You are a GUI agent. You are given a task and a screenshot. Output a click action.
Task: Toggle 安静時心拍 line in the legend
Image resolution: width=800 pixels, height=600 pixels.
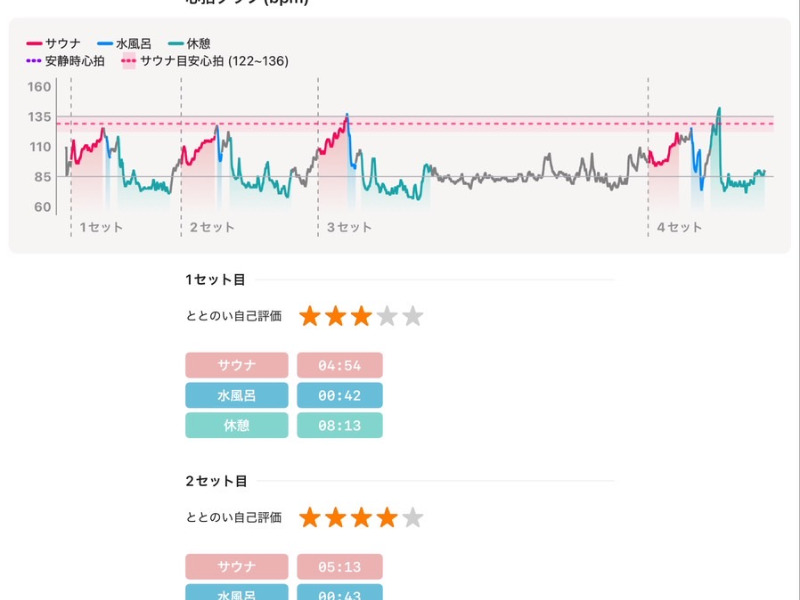coord(66,61)
